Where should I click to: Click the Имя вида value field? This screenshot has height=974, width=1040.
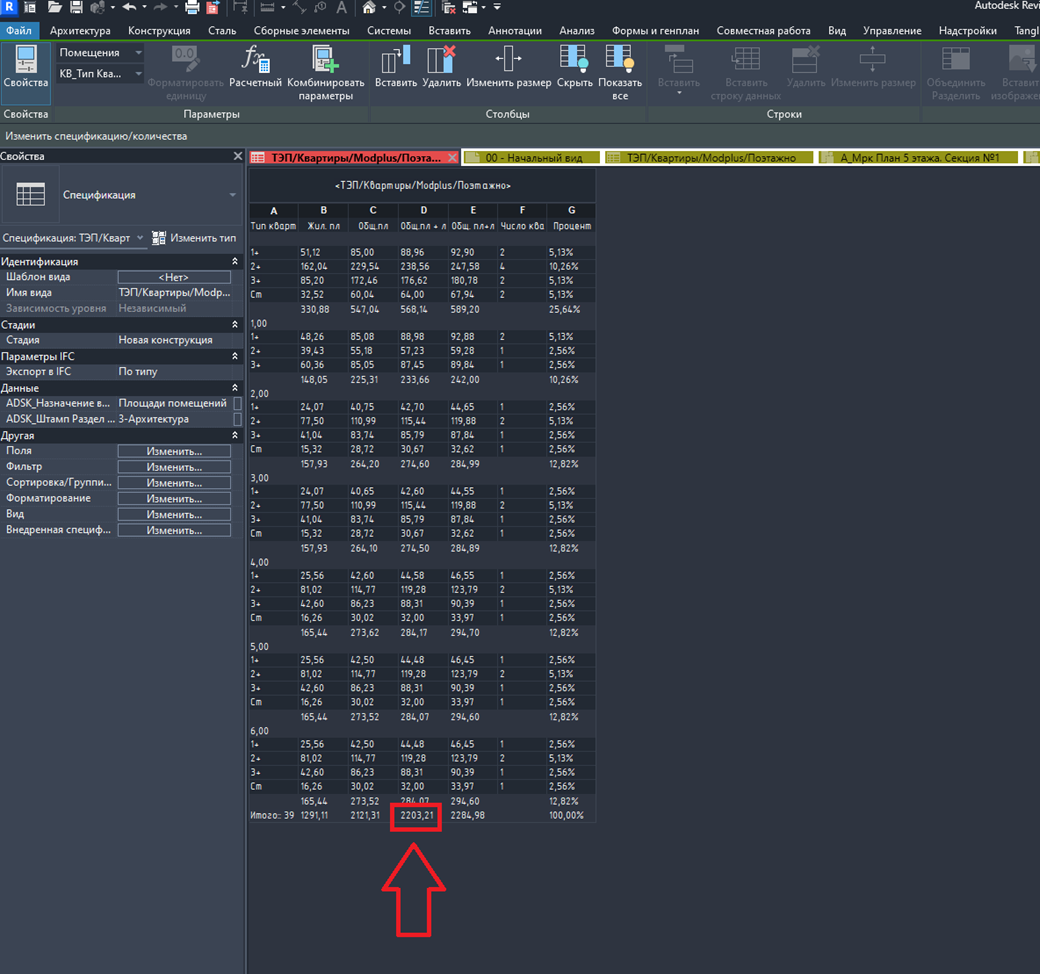[x=174, y=293]
